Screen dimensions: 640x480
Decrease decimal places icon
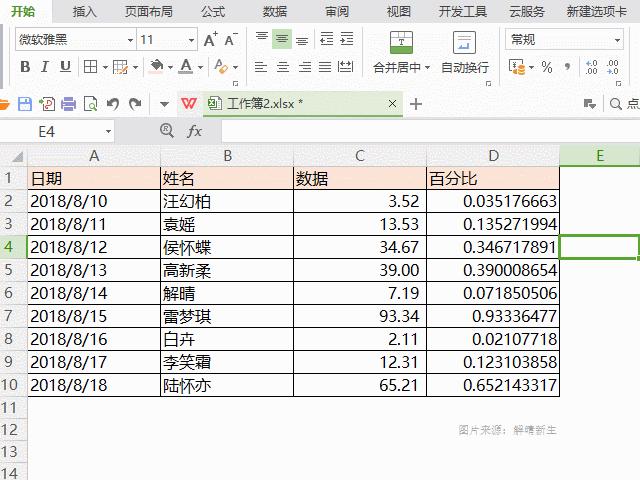pyautogui.click(x=612, y=67)
